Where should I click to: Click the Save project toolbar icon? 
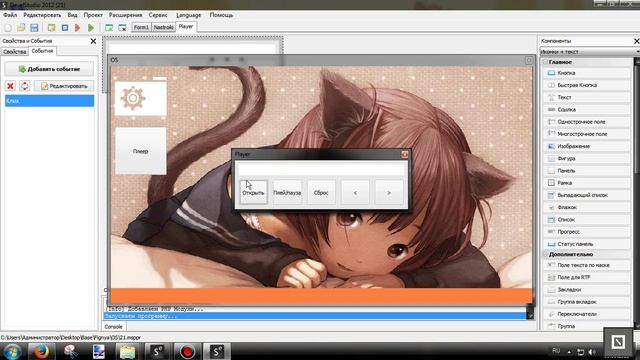(x=34, y=28)
